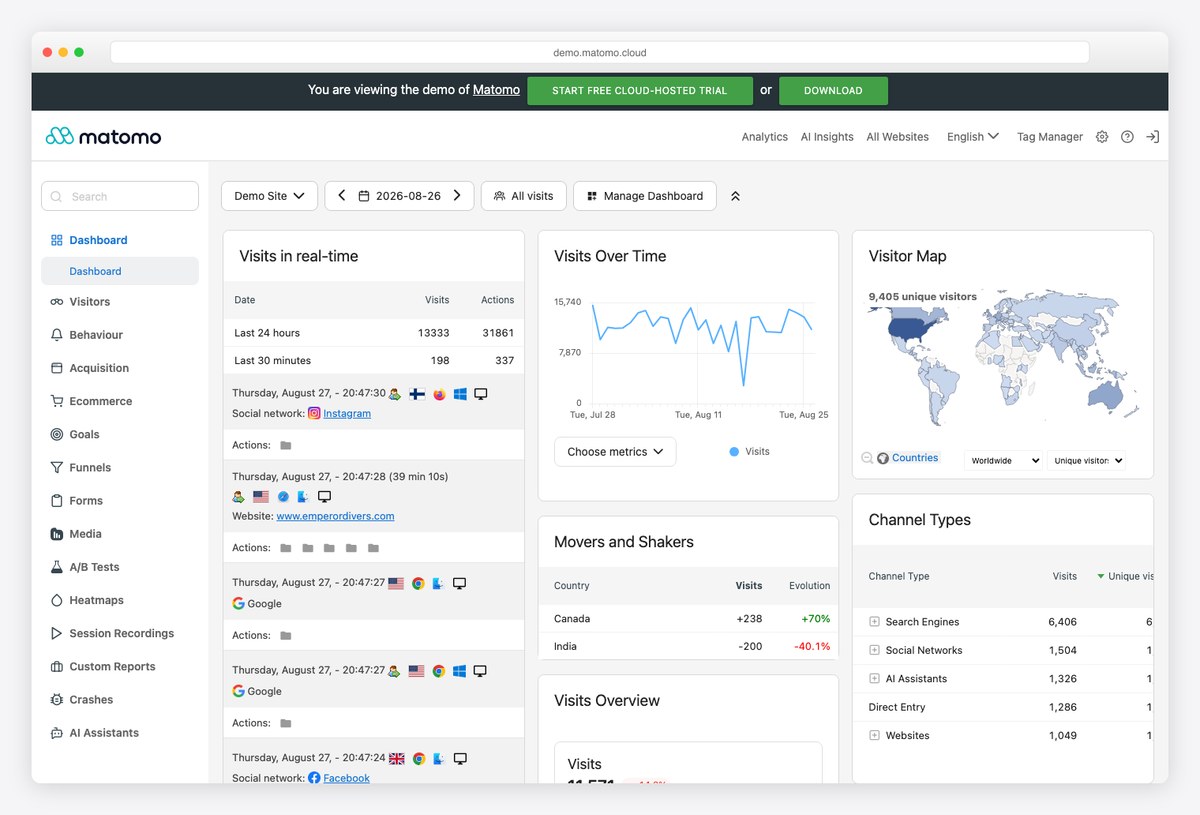This screenshot has height=815, width=1200.
Task: Click Start Free Cloud-Hosted Trial button
Action: (640, 90)
